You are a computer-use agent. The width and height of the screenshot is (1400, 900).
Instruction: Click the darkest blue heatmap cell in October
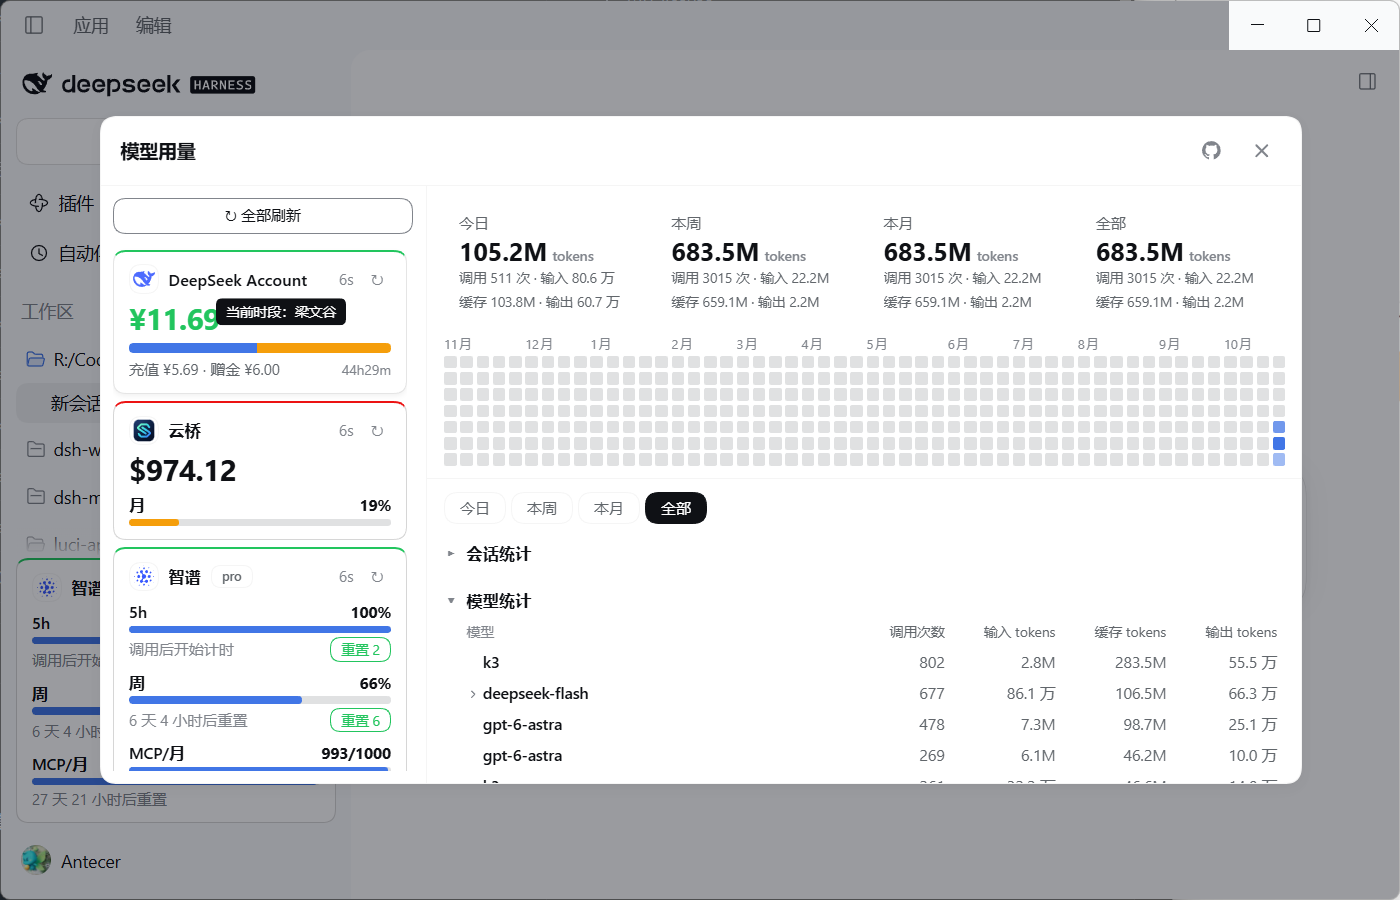1279,443
